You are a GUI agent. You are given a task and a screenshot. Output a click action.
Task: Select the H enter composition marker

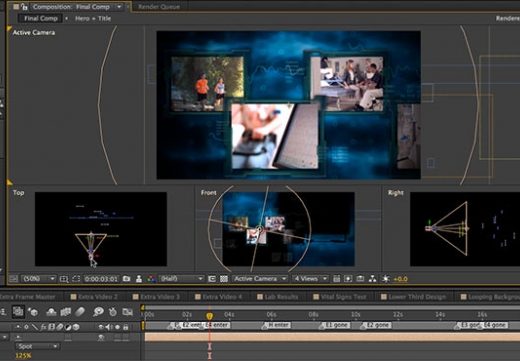tap(277, 325)
